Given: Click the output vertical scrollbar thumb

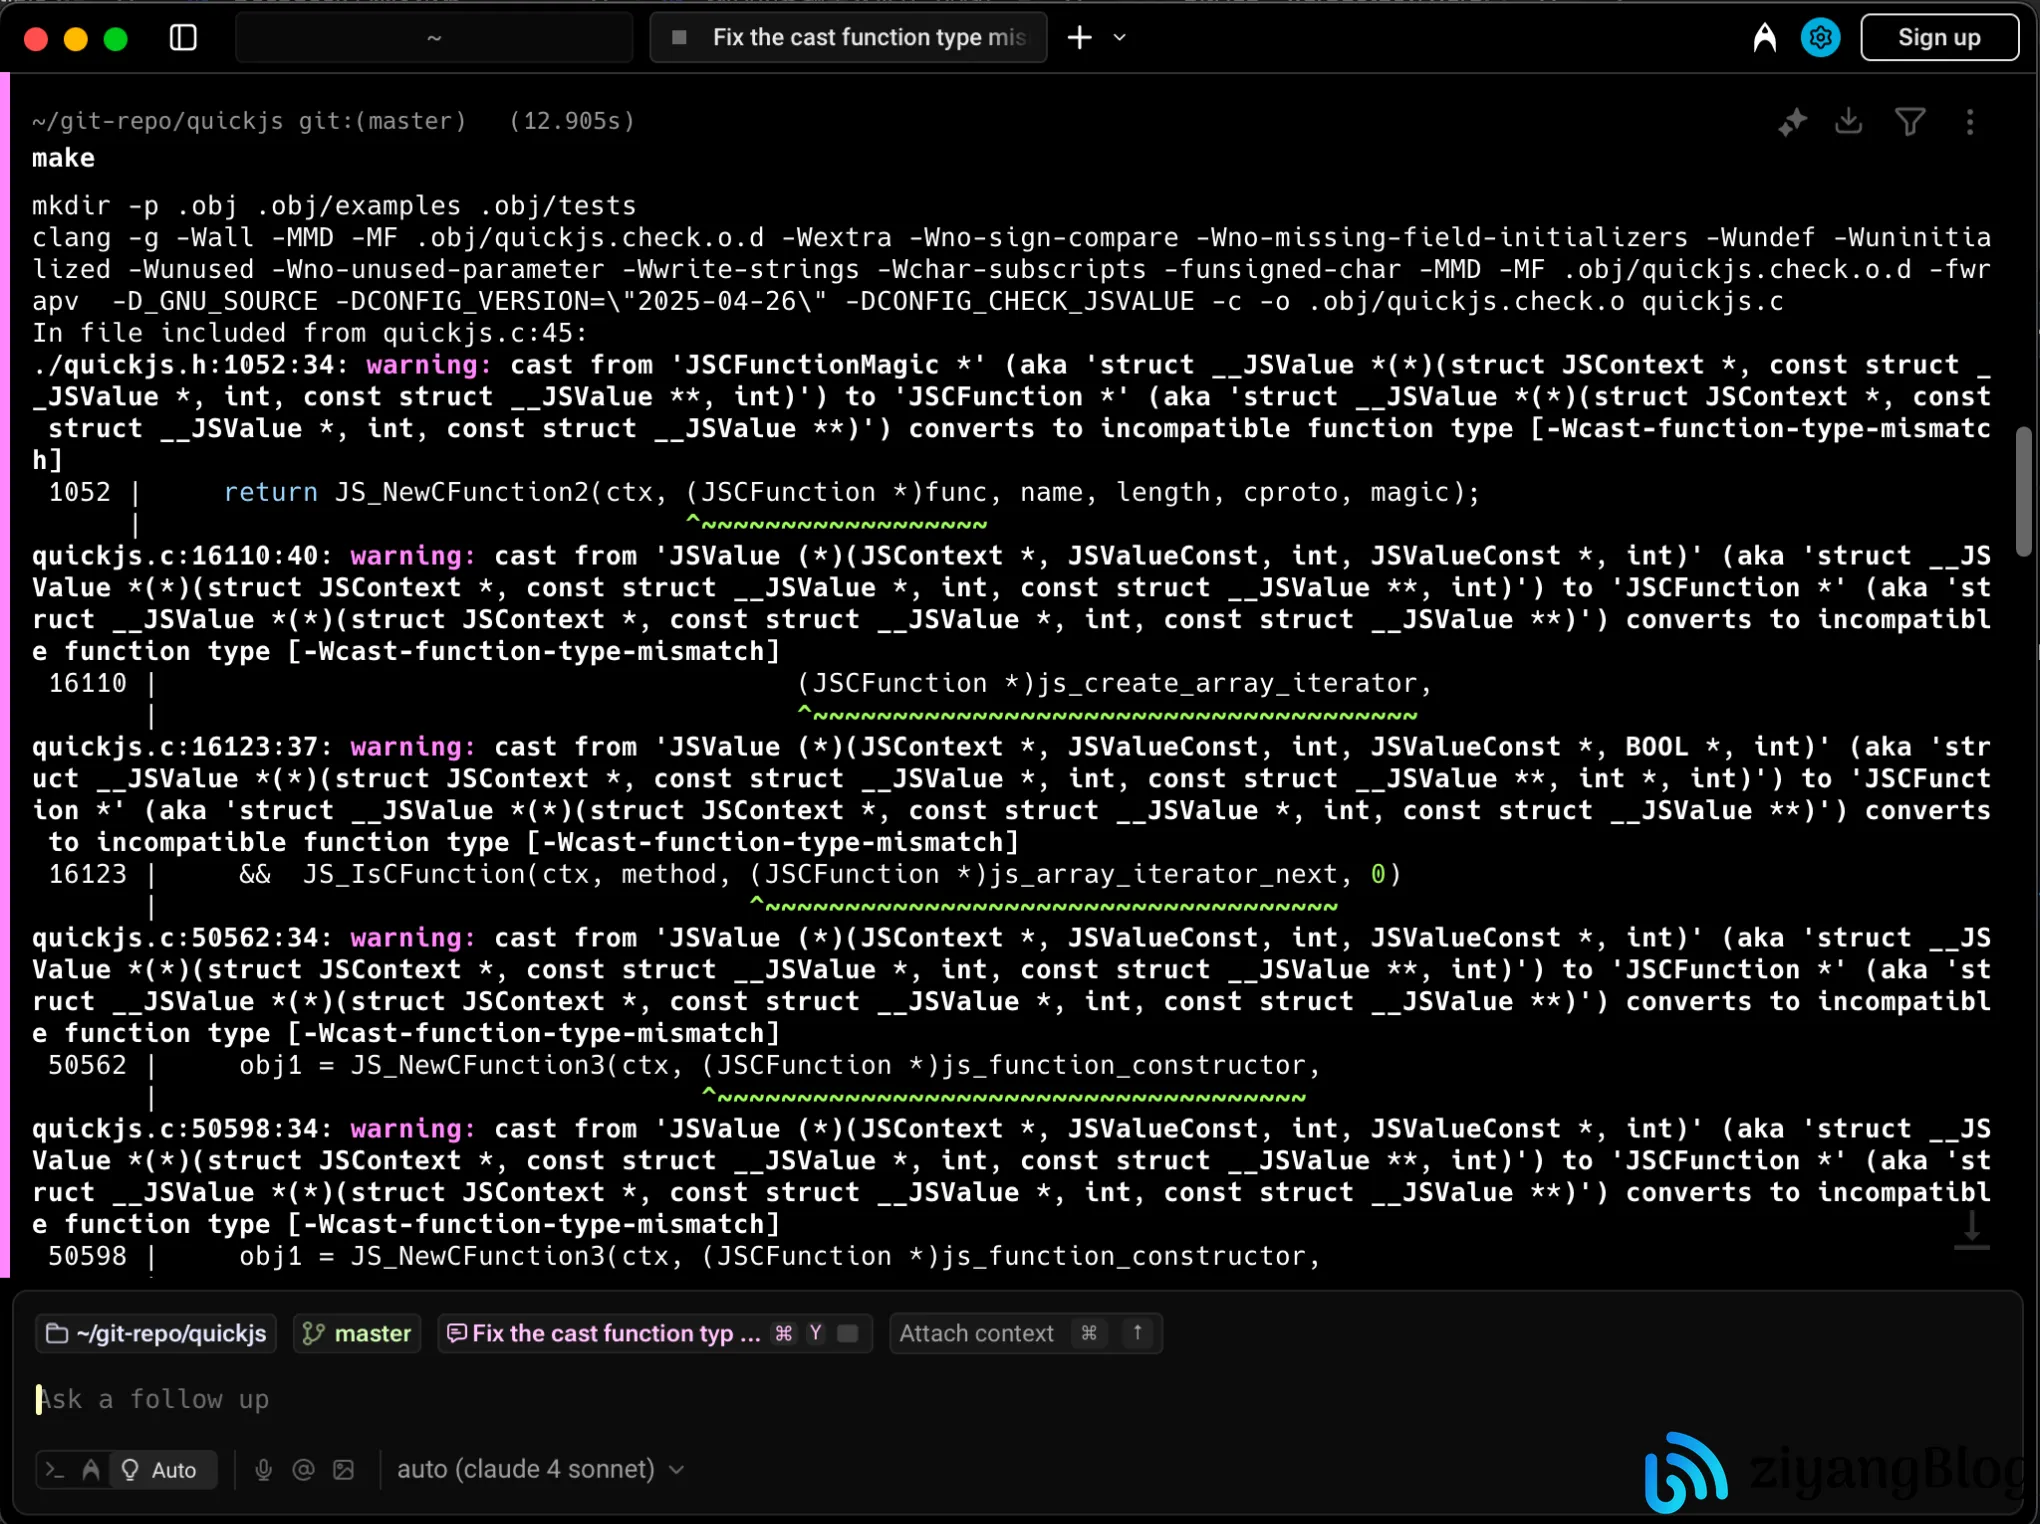Looking at the screenshot, I should 2024,490.
